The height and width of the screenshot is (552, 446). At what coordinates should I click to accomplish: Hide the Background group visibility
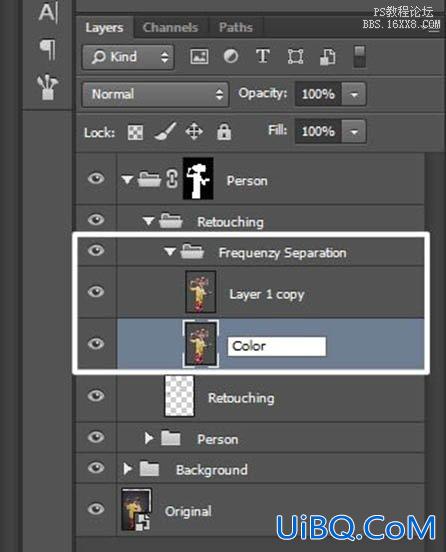[96, 468]
